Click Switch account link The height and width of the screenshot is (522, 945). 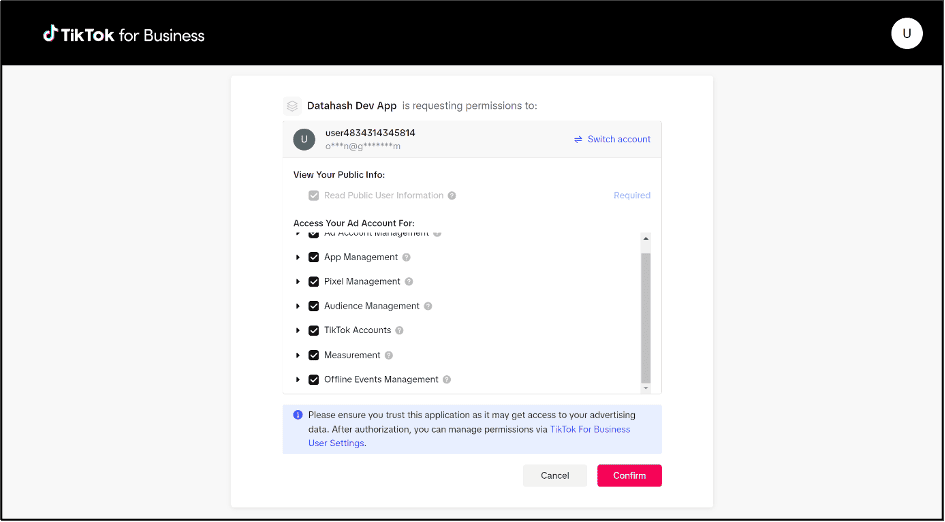pyautogui.click(x=612, y=139)
